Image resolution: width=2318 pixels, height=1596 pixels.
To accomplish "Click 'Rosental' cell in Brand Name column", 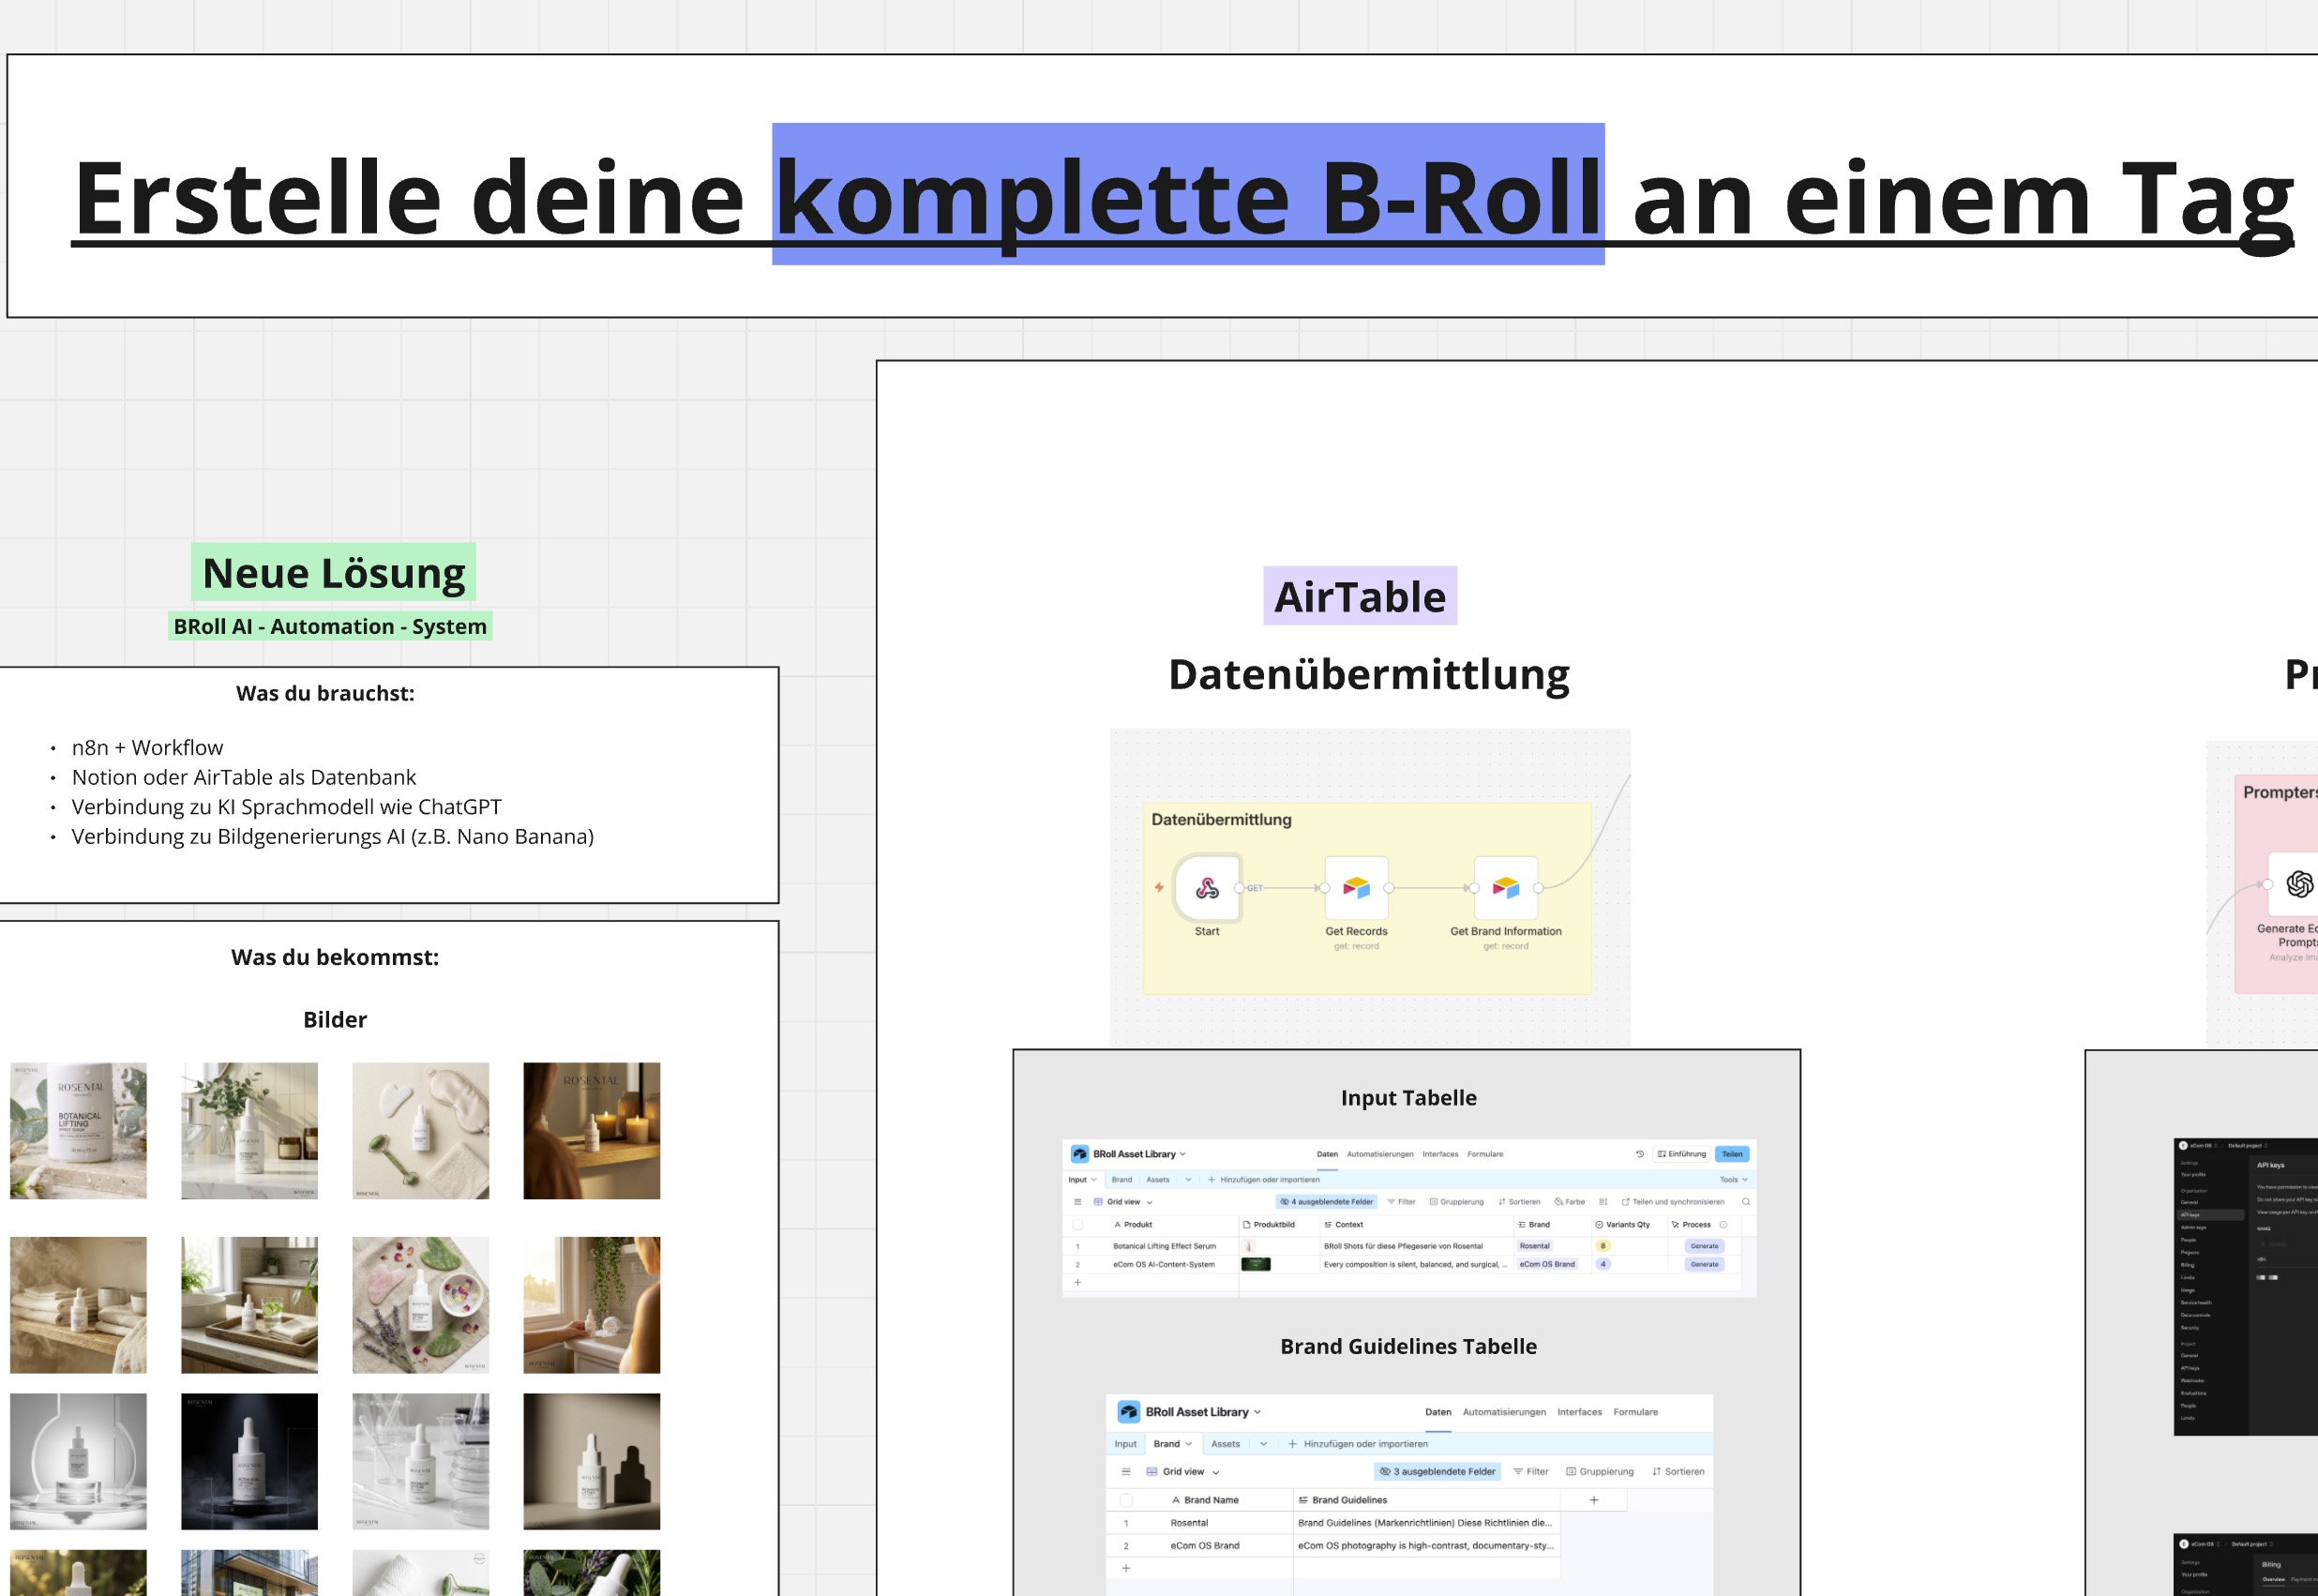I will (1189, 1523).
